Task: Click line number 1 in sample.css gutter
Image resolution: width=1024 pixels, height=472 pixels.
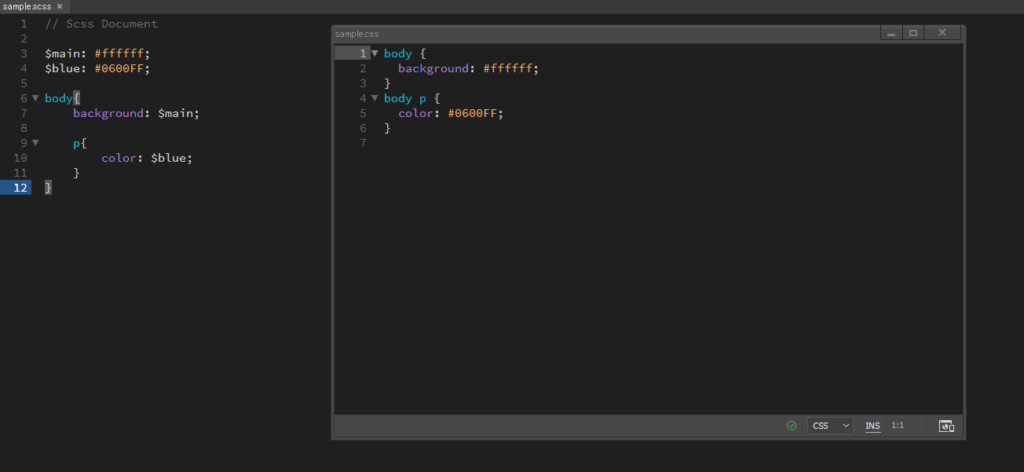Action: pyautogui.click(x=362, y=53)
